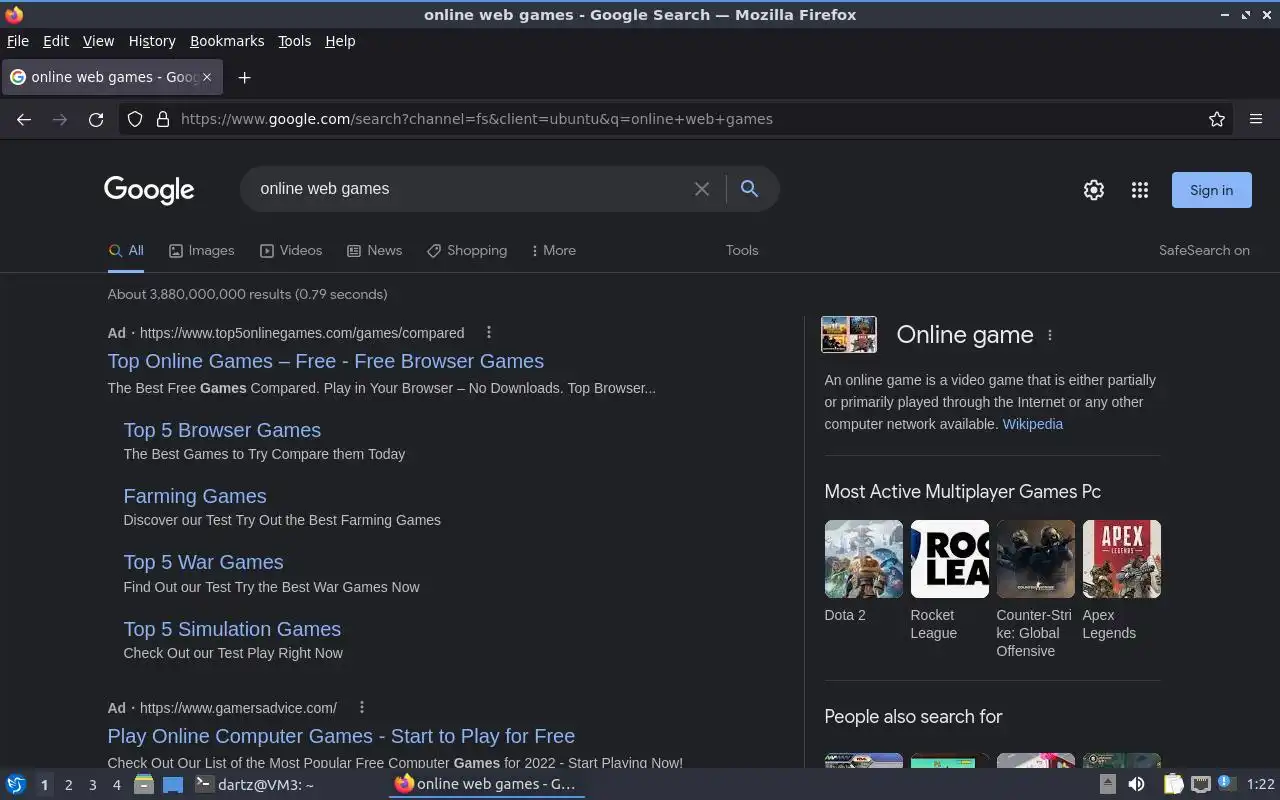Adjust volume from tray speaker icon
Image resolution: width=1280 pixels, height=800 pixels.
tap(1136, 785)
